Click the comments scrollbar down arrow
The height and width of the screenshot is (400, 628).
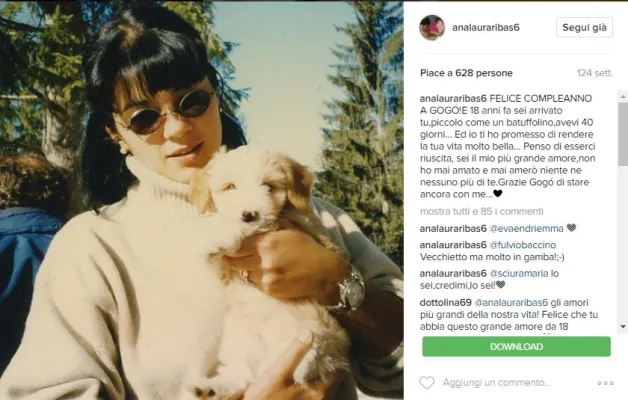click(x=623, y=327)
